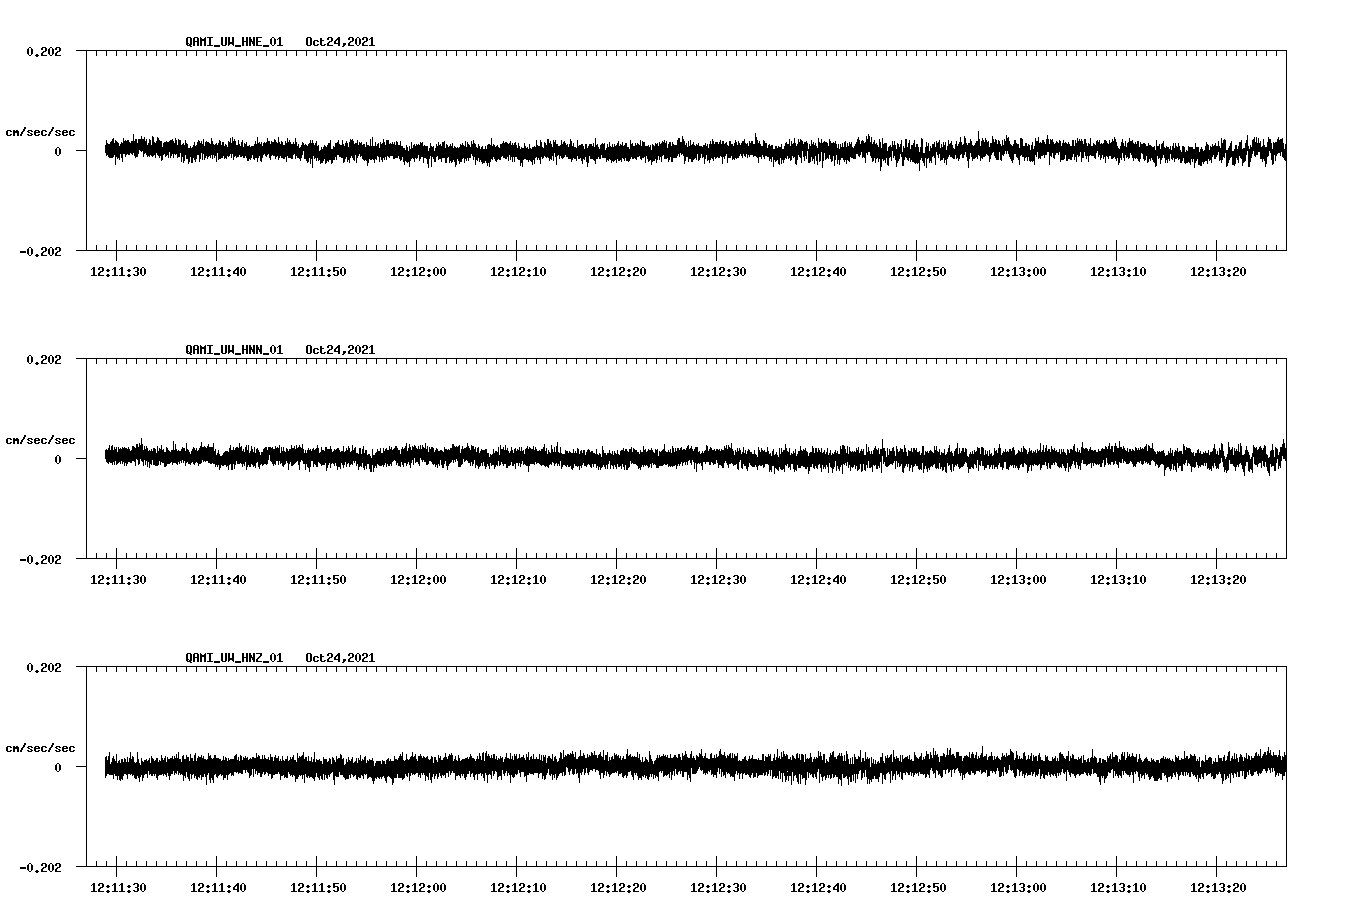Click the zero amplitude label on HNE axis

(x=58, y=152)
